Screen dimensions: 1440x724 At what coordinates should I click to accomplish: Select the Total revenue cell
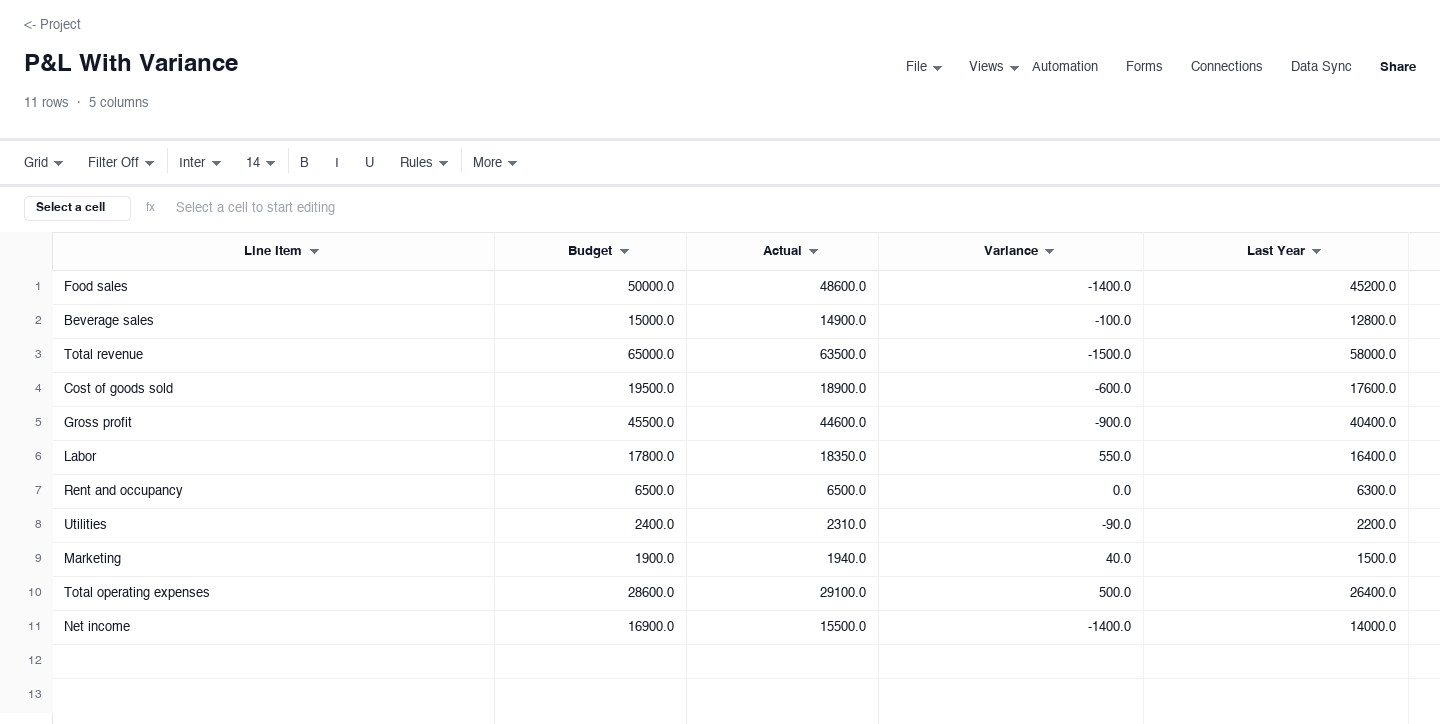point(273,355)
